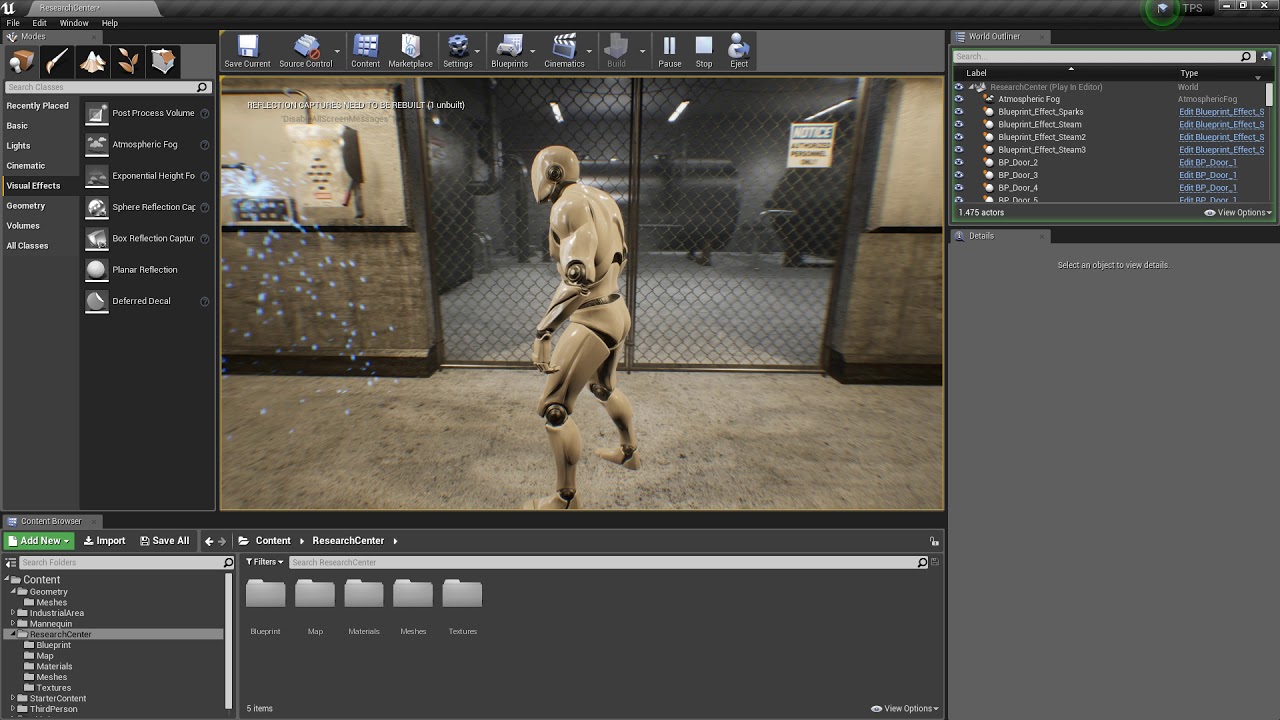
Task: Open the File menu
Action: (13, 23)
